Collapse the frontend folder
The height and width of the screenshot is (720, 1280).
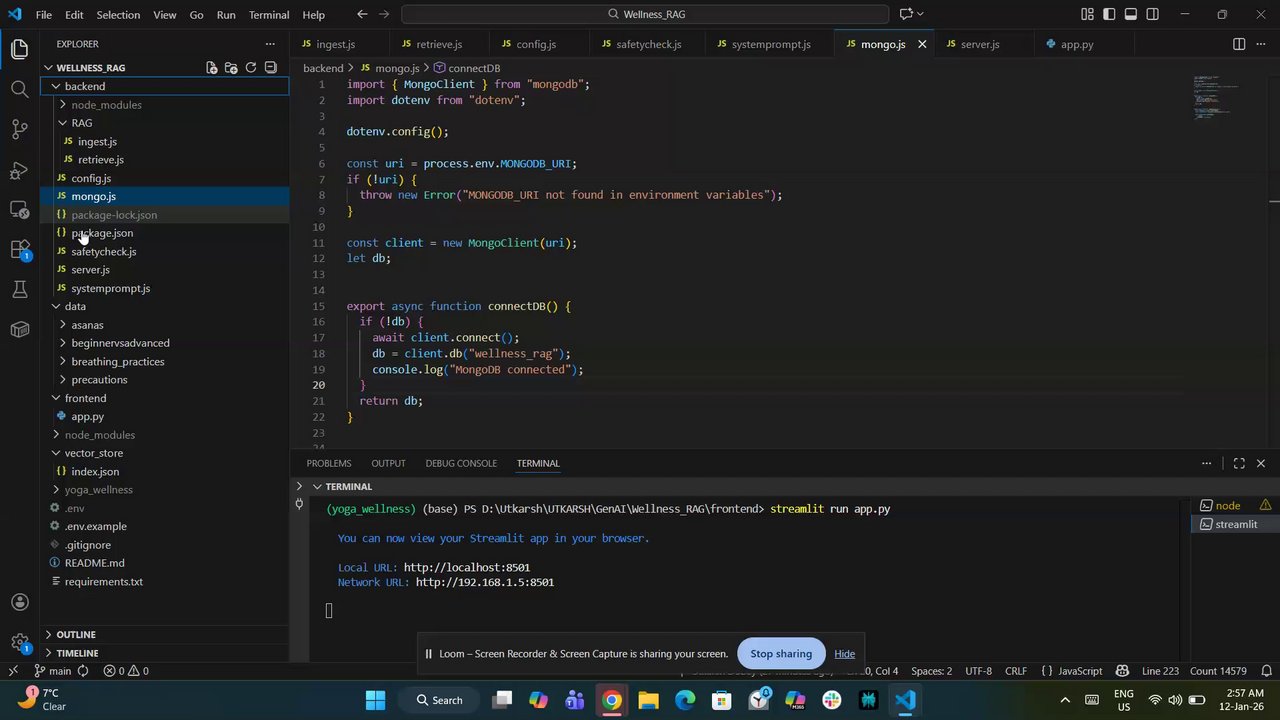(x=56, y=398)
